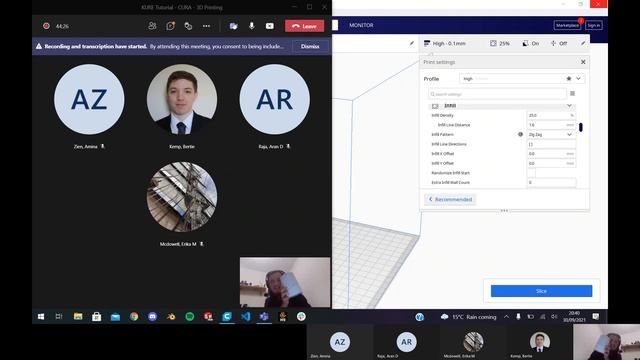Click taskbar volume speaker icon
This screenshot has height=360, width=640.
[x=554, y=317]
